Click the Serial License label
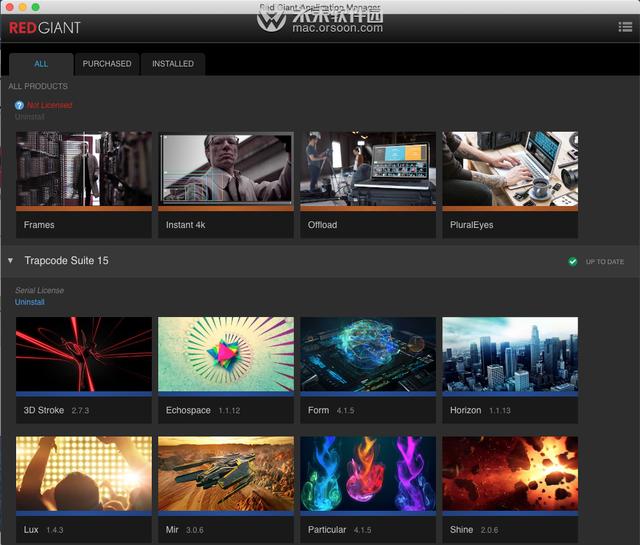 pyautogui.click(x=40, y=290)
